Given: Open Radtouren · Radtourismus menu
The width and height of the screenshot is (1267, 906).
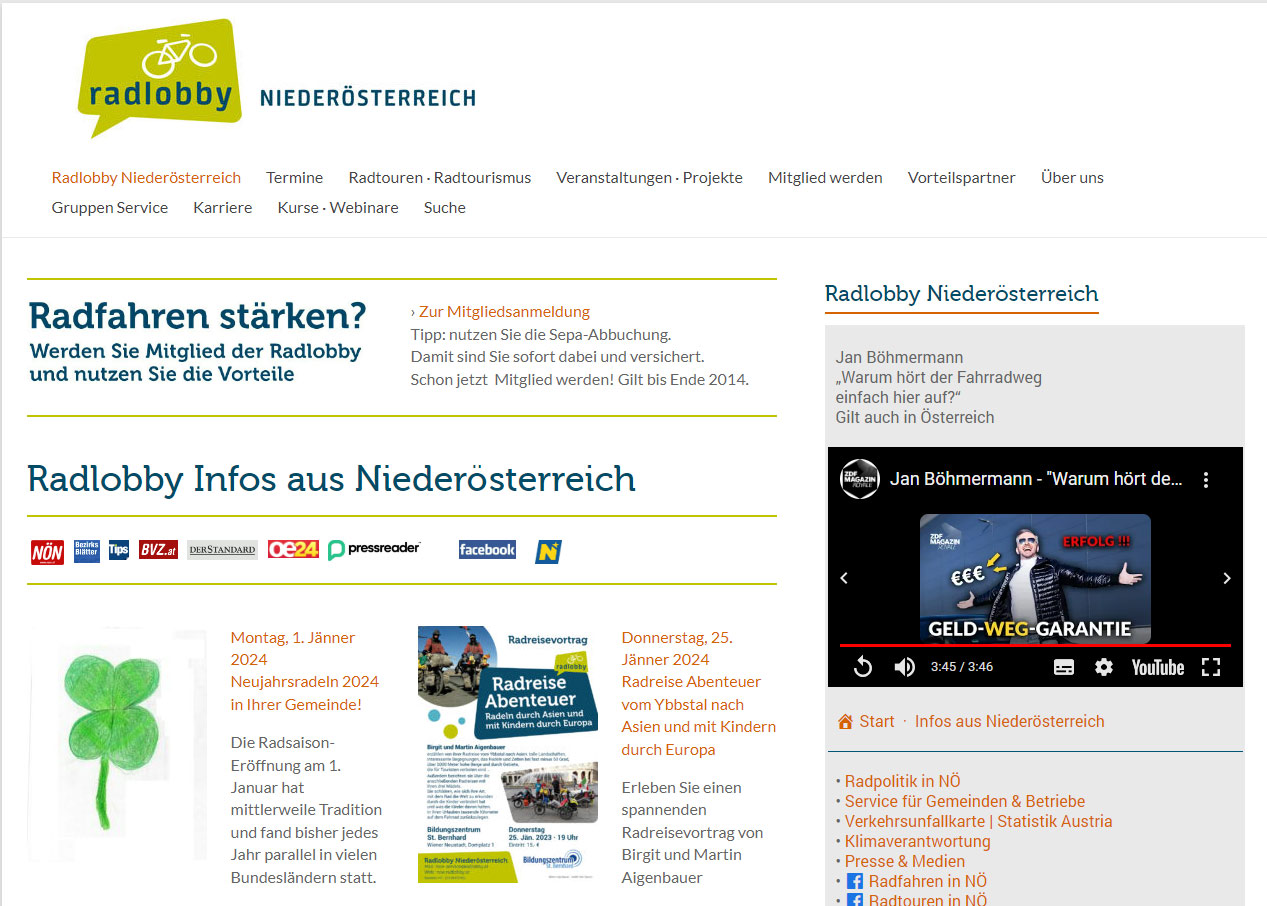Looking at the screenshot, I should point(440,177).
